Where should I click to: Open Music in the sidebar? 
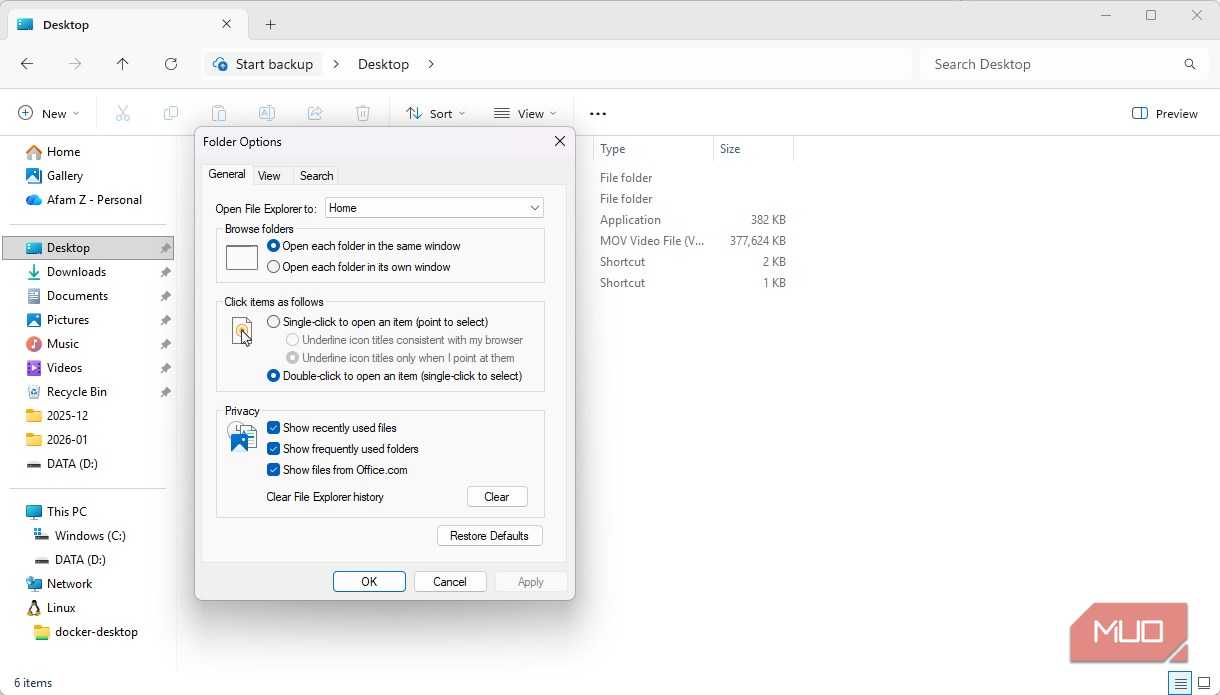63,344
